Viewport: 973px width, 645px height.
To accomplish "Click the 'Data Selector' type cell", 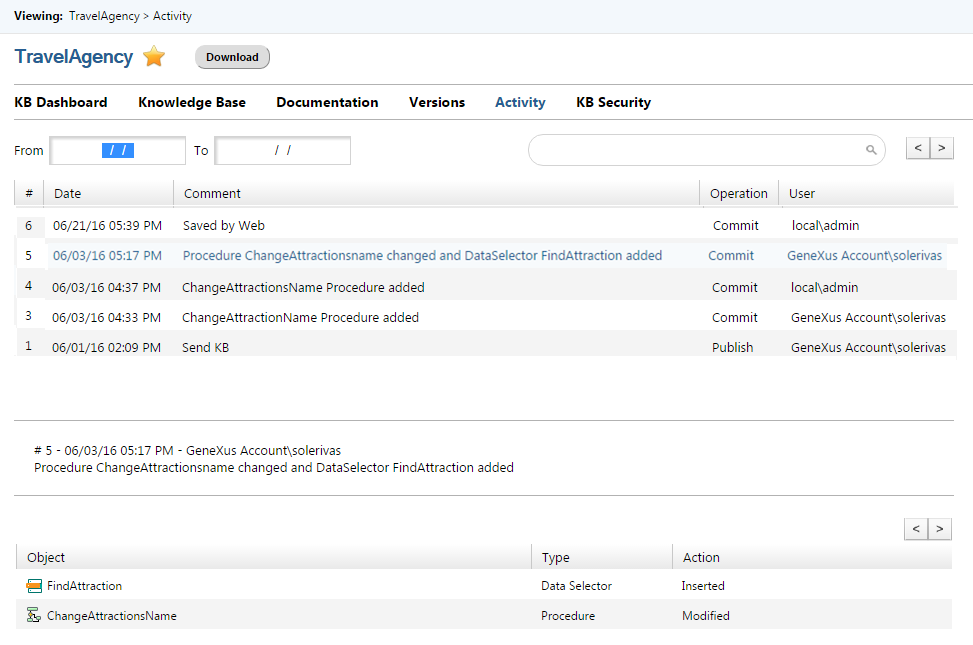I will point(576,585).
